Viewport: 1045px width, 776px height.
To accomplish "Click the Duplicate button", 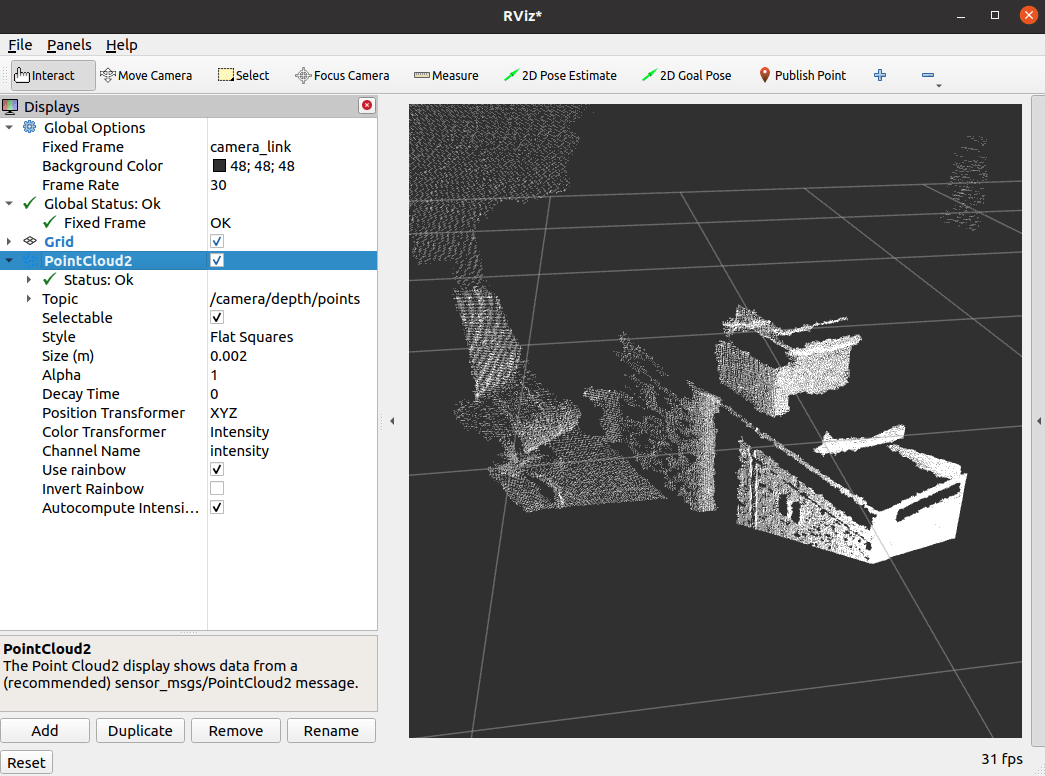I will [x=140, y=731].
